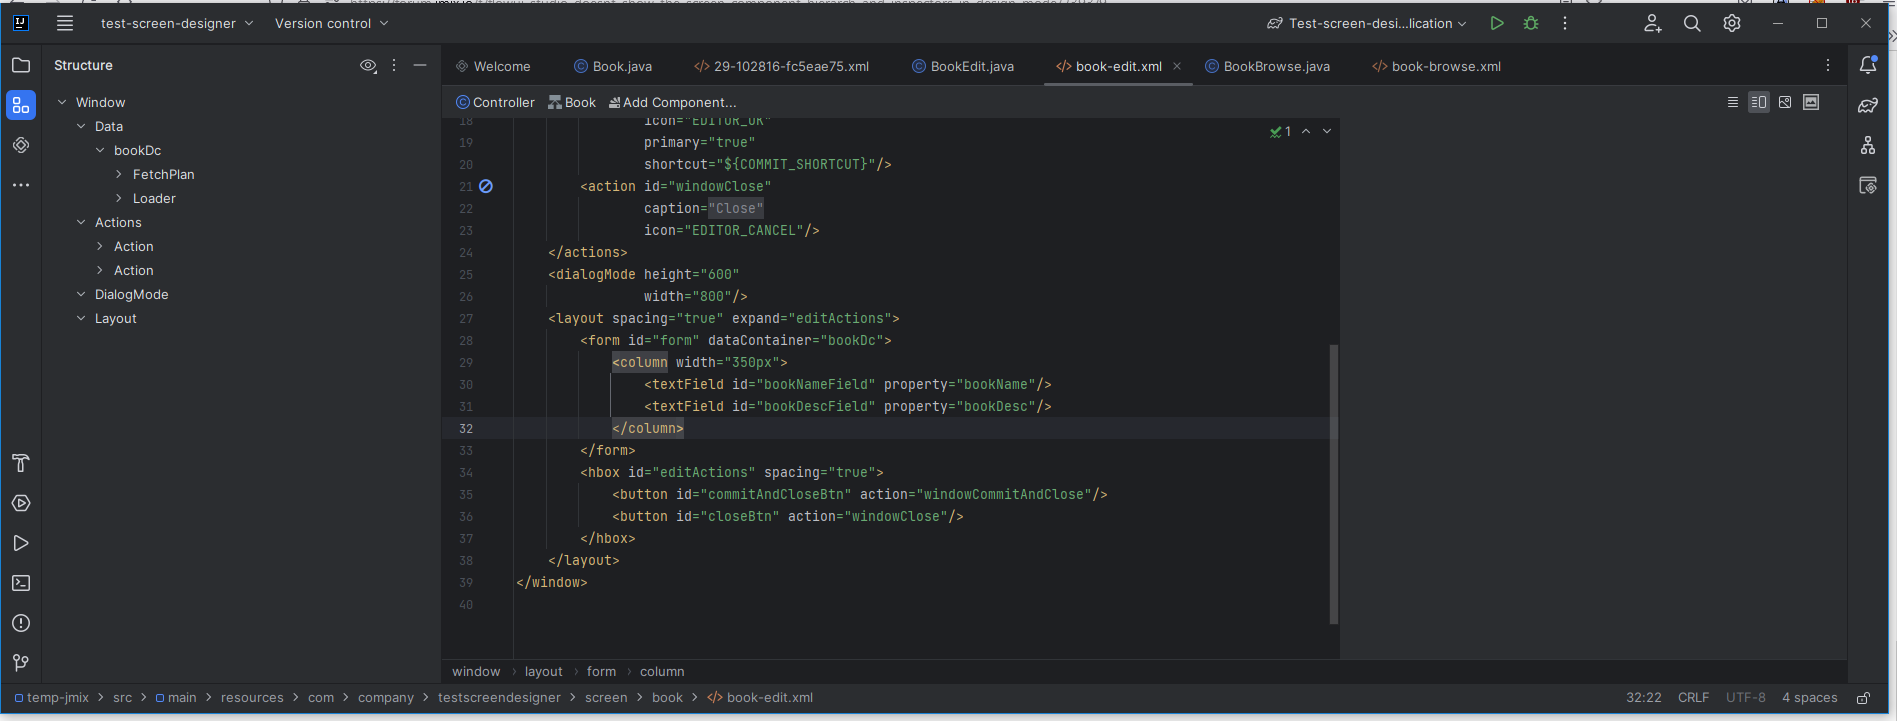Switch to the BookBrowse.java tab
The width and height of the screenshot is (1897, 721).
[x=1267, y=66]
